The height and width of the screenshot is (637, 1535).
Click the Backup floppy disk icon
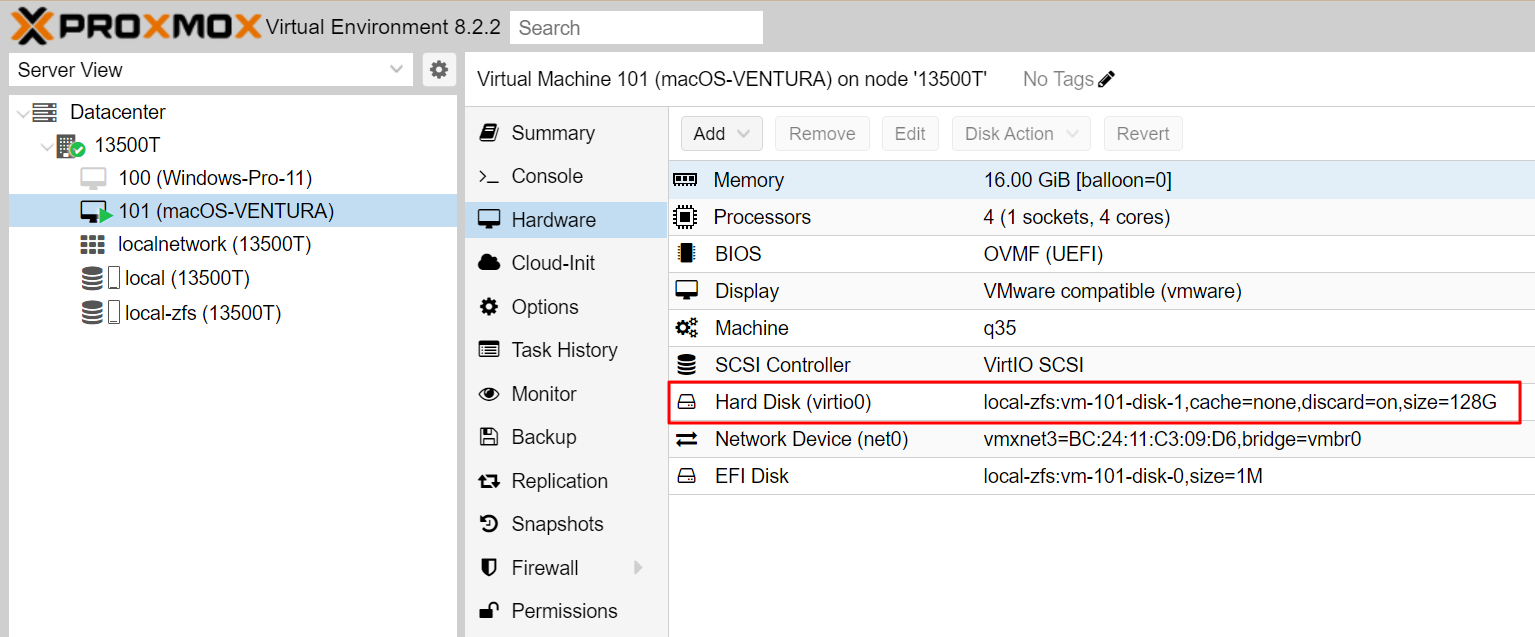489,437
